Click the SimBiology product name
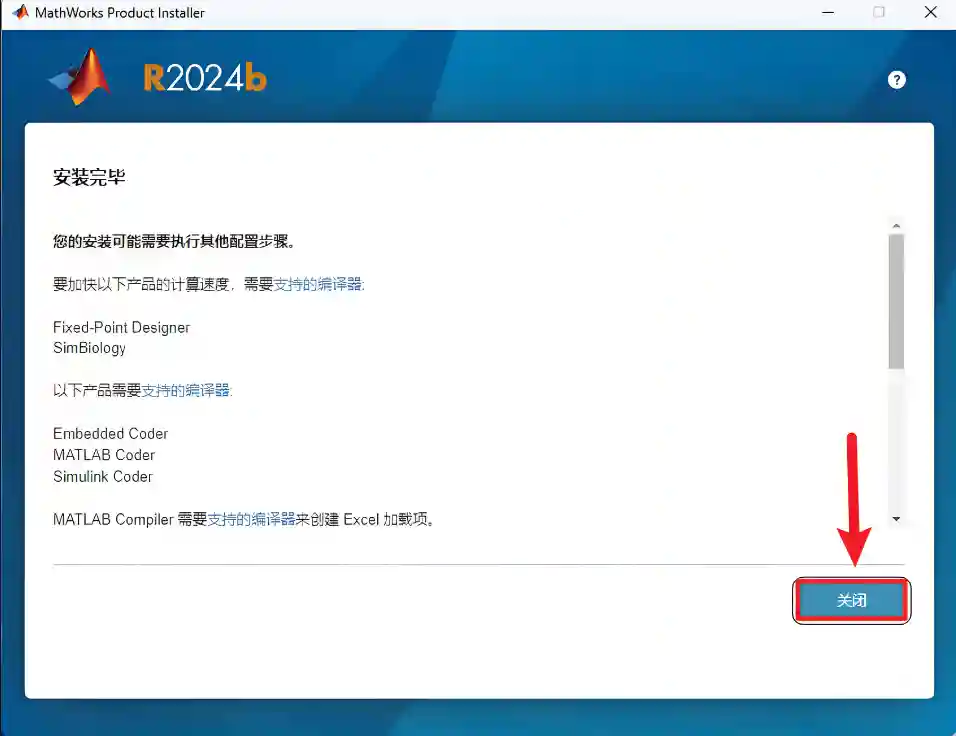 tap(89, 348)
